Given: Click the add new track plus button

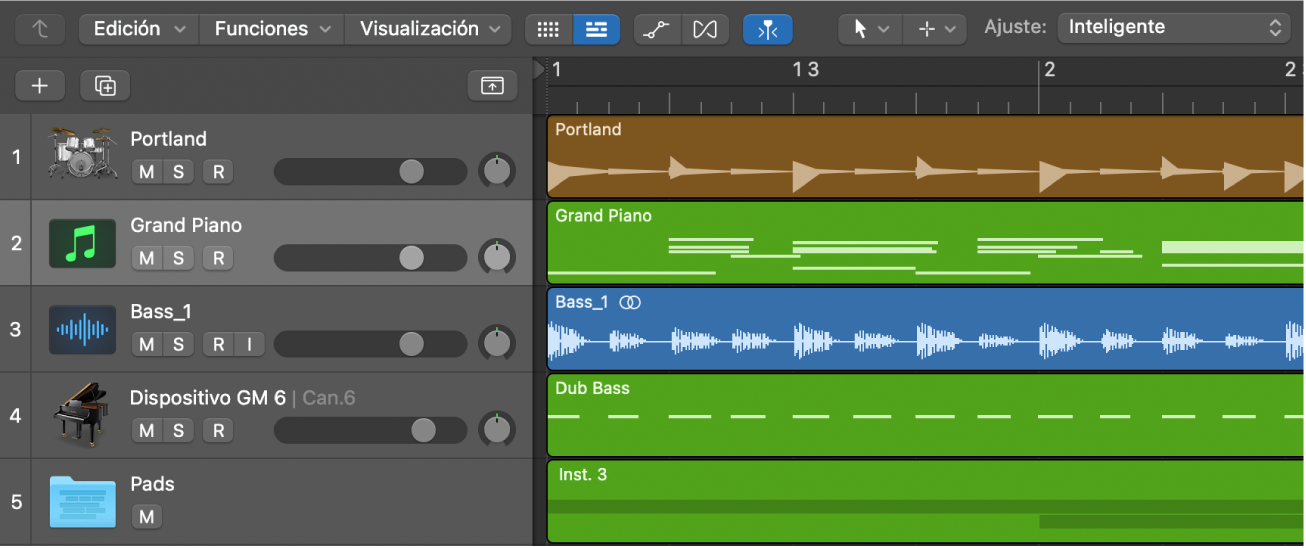Looking at the screenshot, I should [40, 86].
